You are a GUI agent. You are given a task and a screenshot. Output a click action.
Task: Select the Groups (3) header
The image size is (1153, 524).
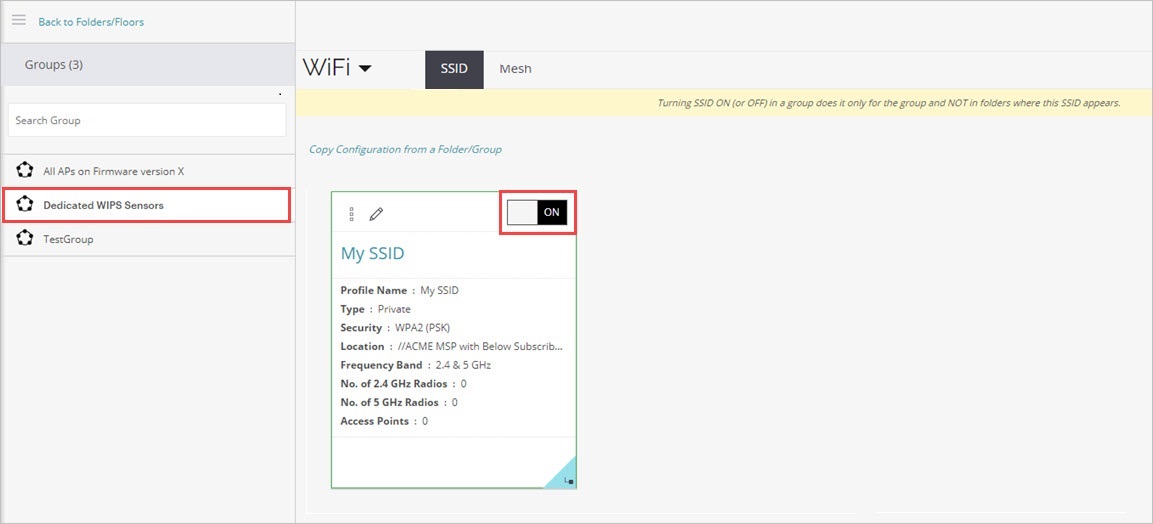click(148, 65)
